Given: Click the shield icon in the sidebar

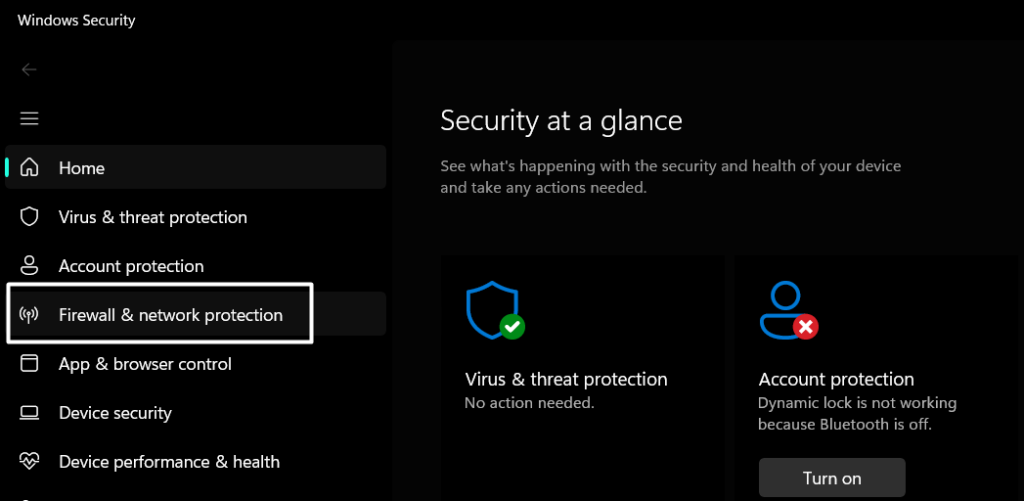Looking at the screenshot, I should pos(30,217).
